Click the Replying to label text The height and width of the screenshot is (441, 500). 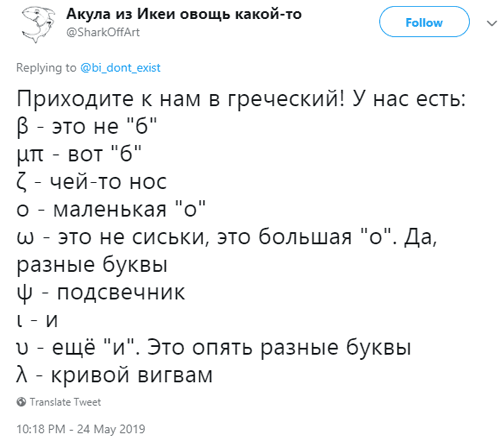(x=46, y=68)
